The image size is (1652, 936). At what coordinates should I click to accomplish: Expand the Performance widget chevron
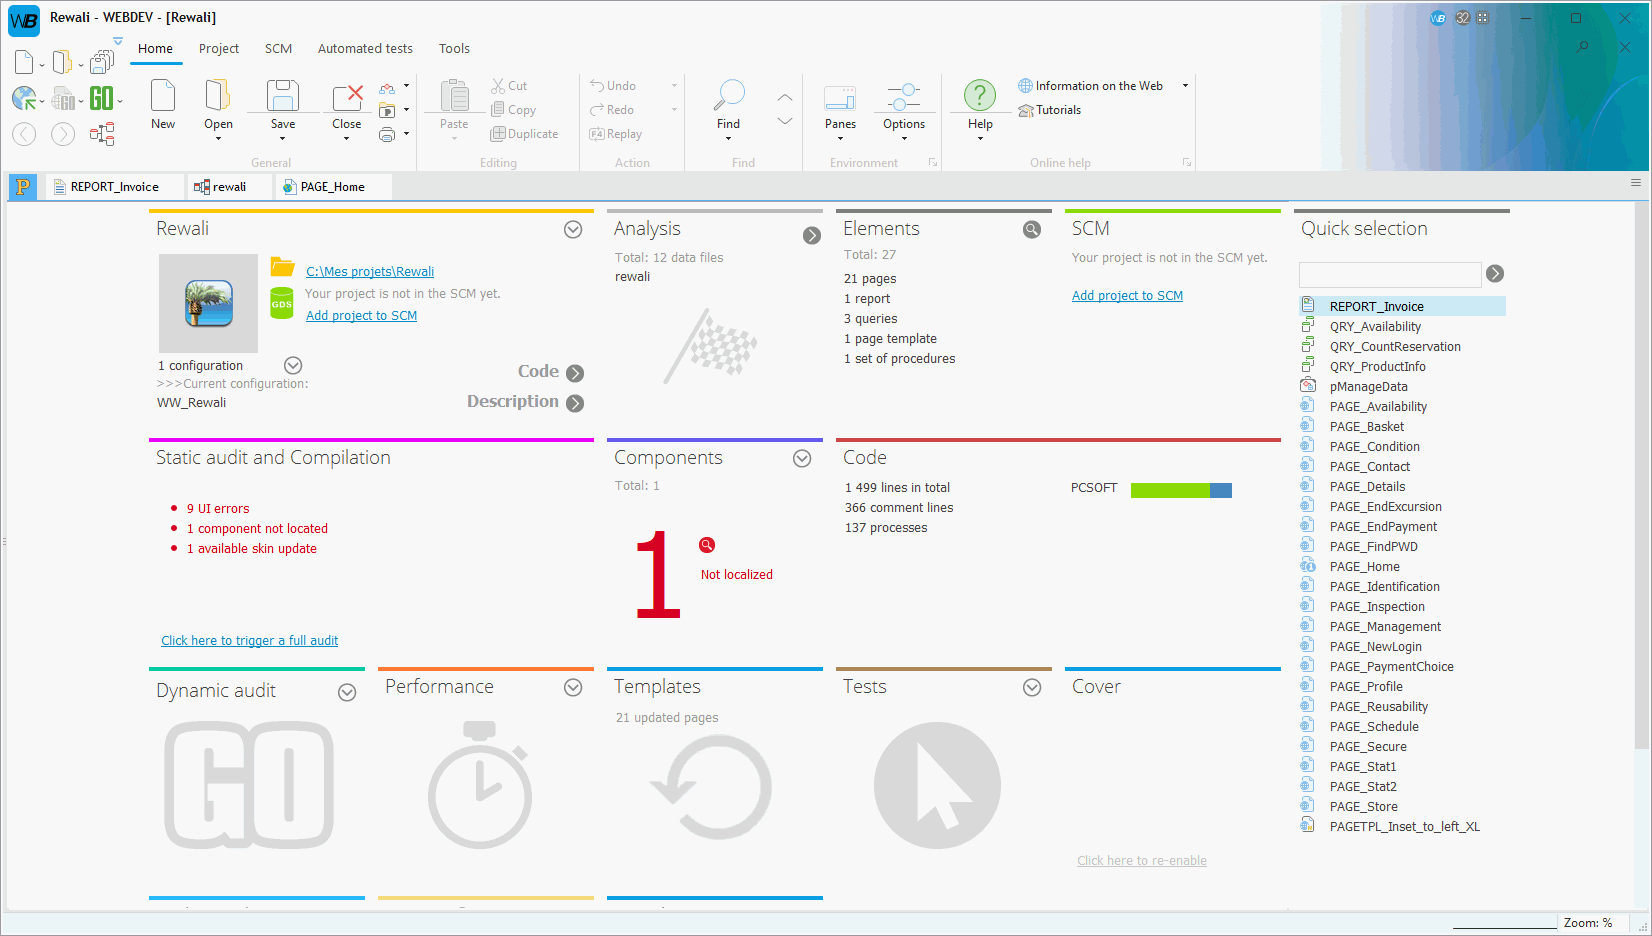(573, 688)
